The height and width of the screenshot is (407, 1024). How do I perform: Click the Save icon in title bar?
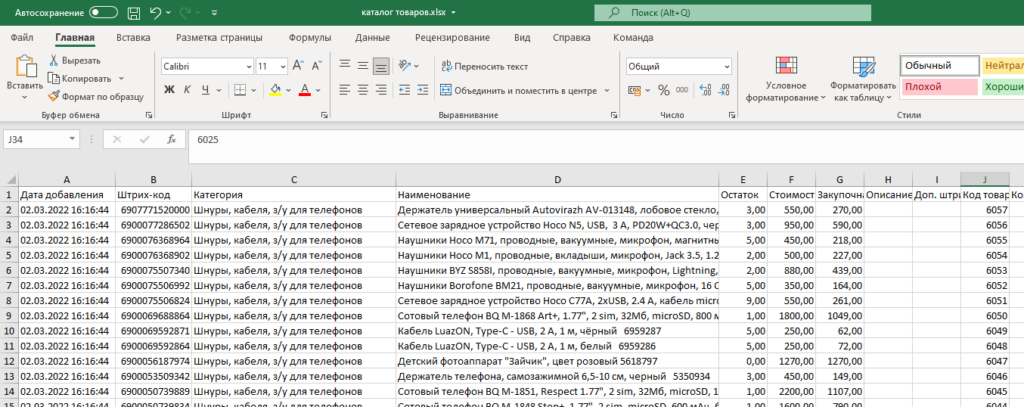(135, 13)
